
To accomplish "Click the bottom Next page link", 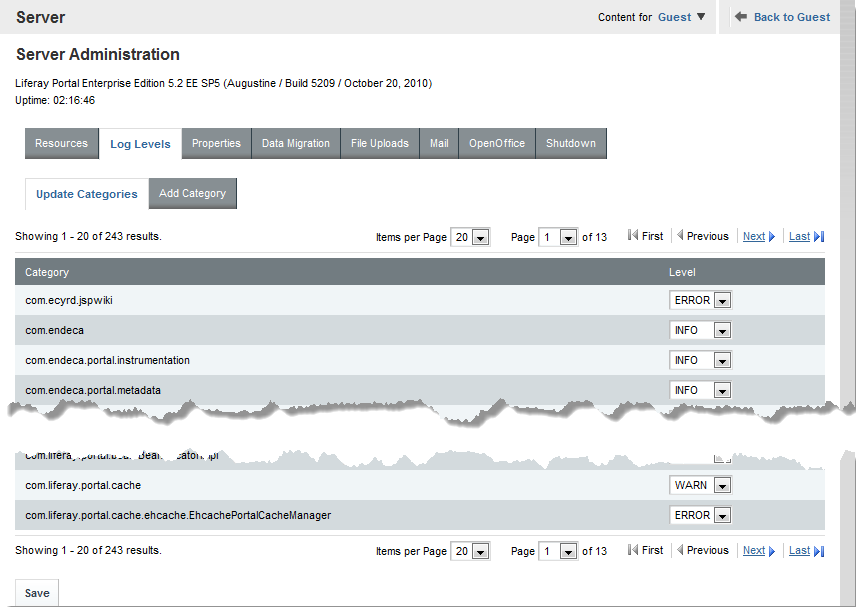I will (753, 550).
